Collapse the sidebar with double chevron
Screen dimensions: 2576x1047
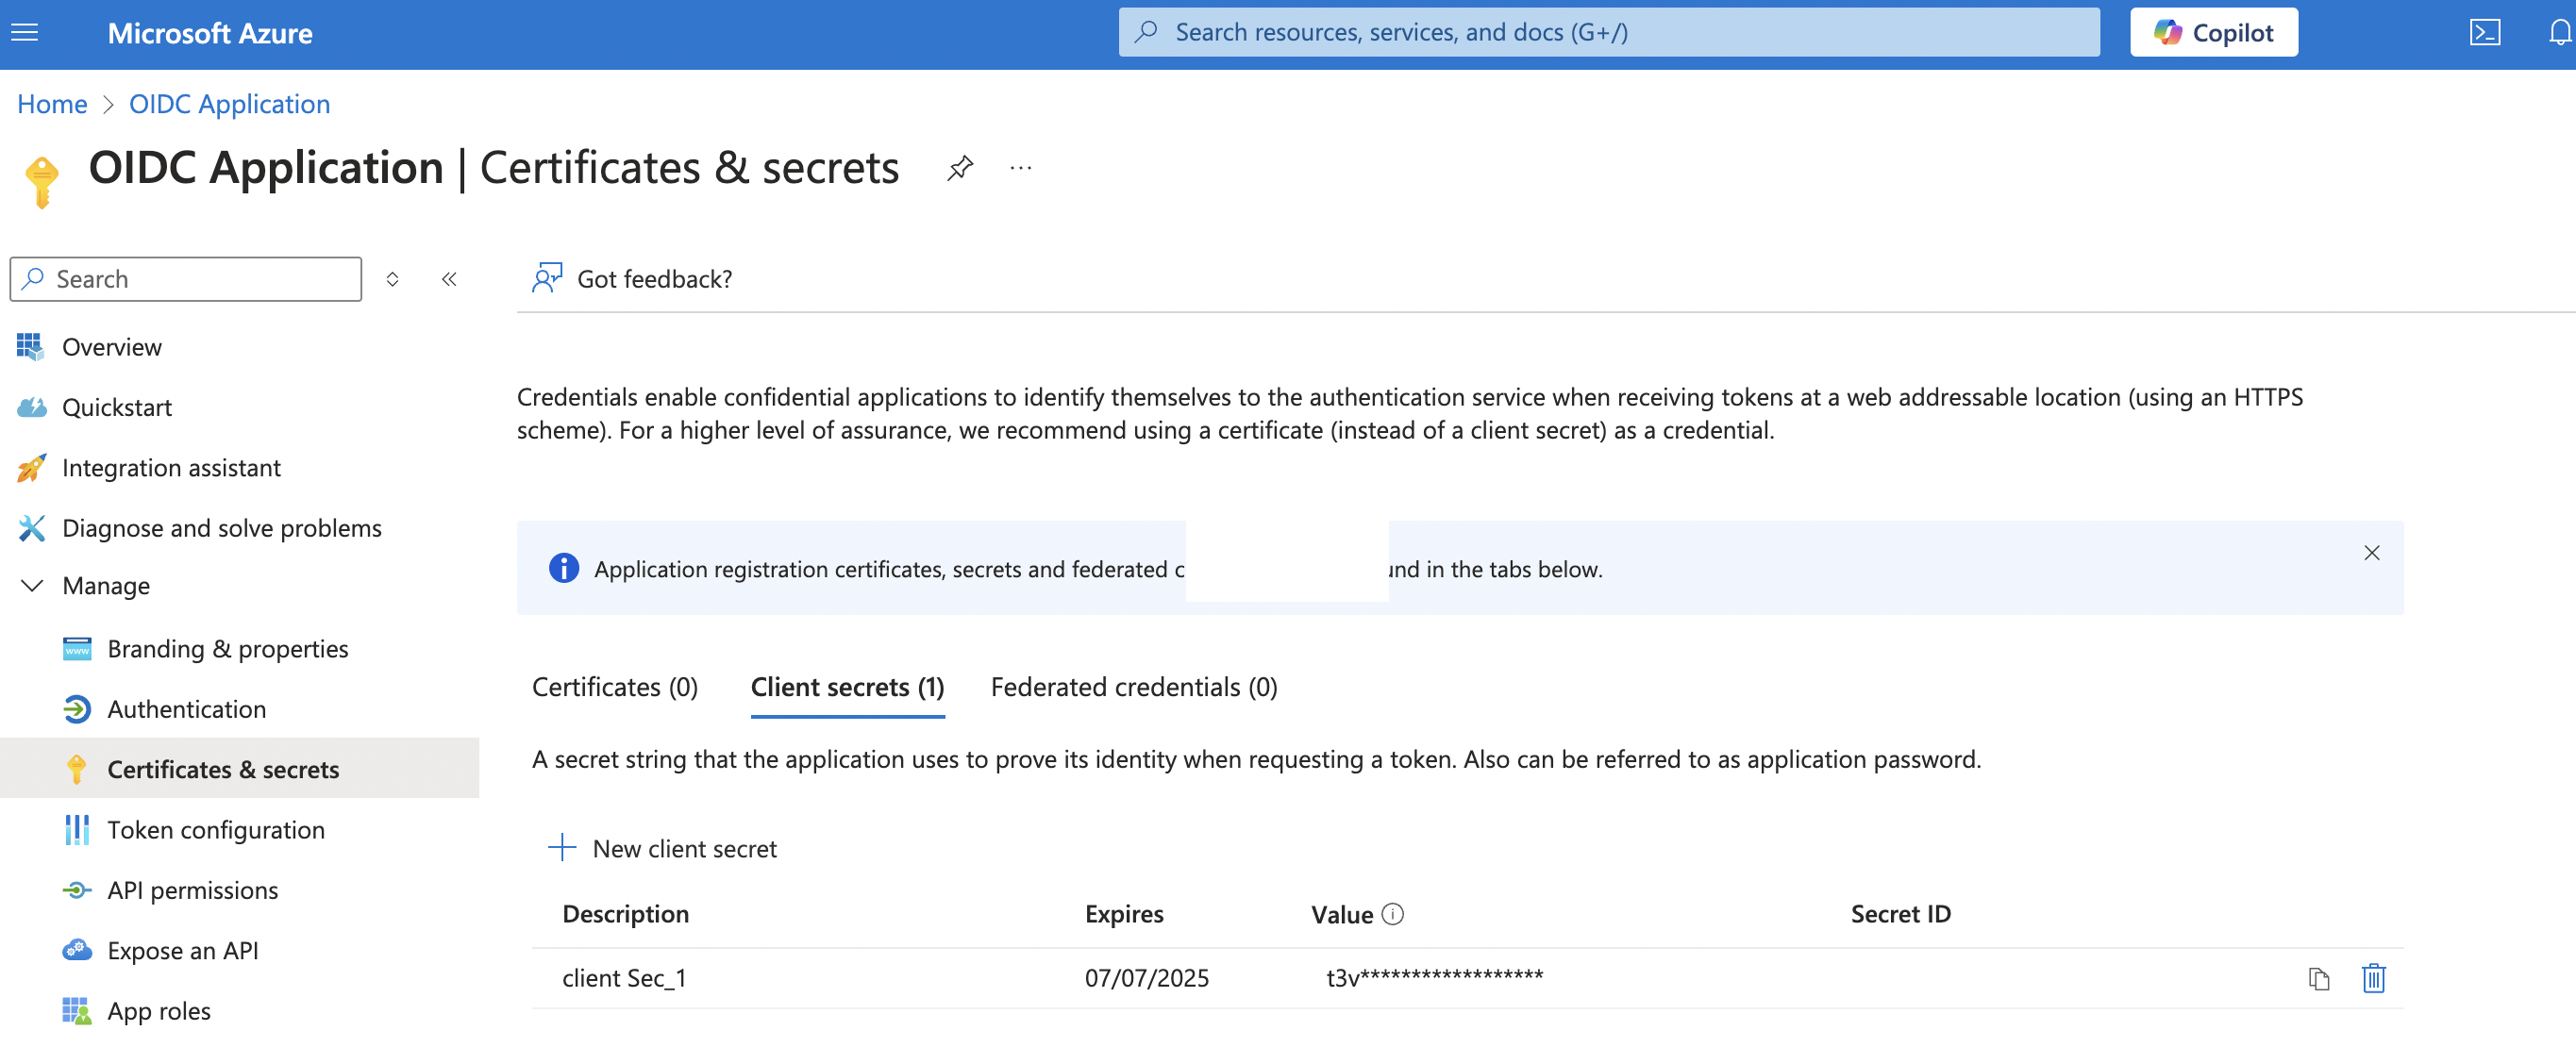click(449, 279)
